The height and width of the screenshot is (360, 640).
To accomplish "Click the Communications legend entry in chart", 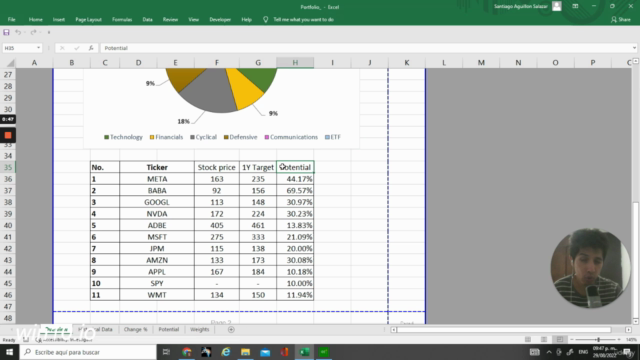I will coord(291,137).
